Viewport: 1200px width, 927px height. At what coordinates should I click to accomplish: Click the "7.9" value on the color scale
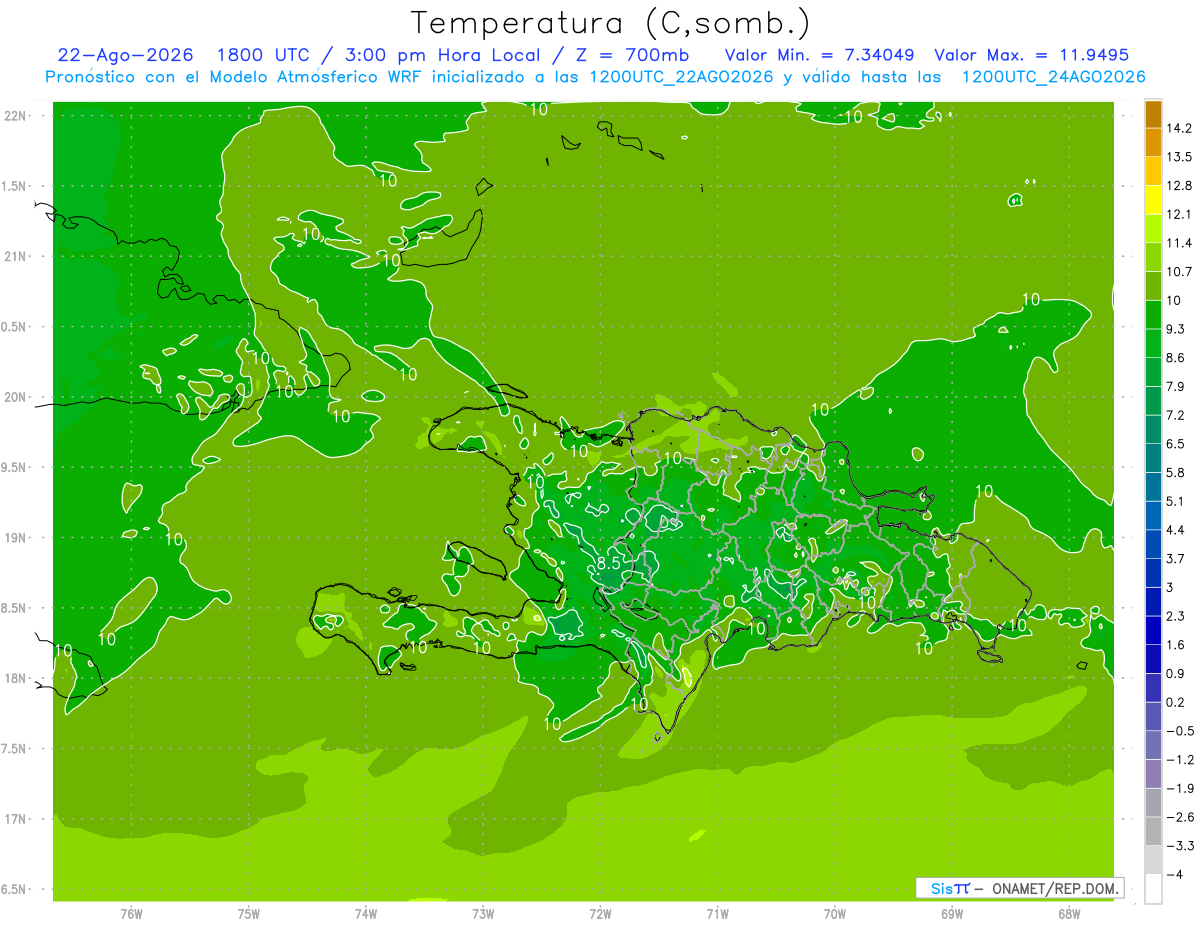[x=1175, y=386]
